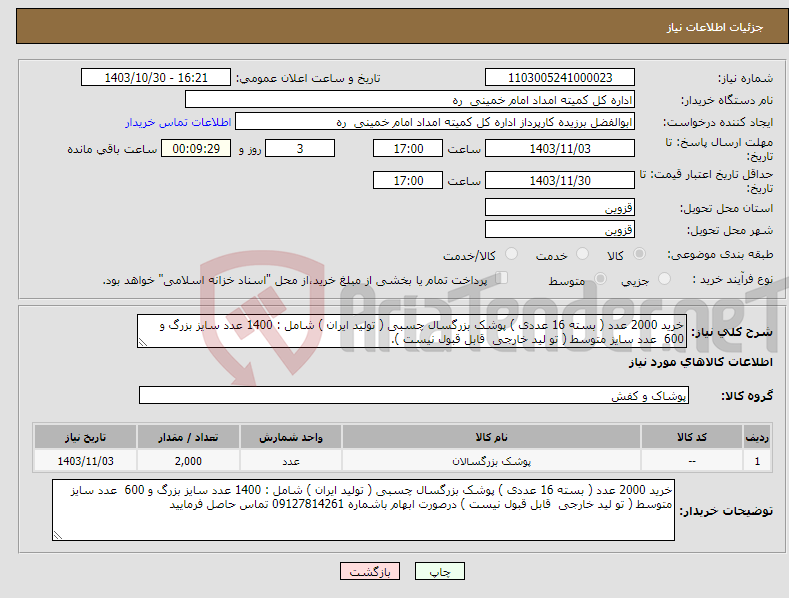Click the remaining time field 00:09:29
Viewport: 789px width, 598px height.
(x=196, y=148)
